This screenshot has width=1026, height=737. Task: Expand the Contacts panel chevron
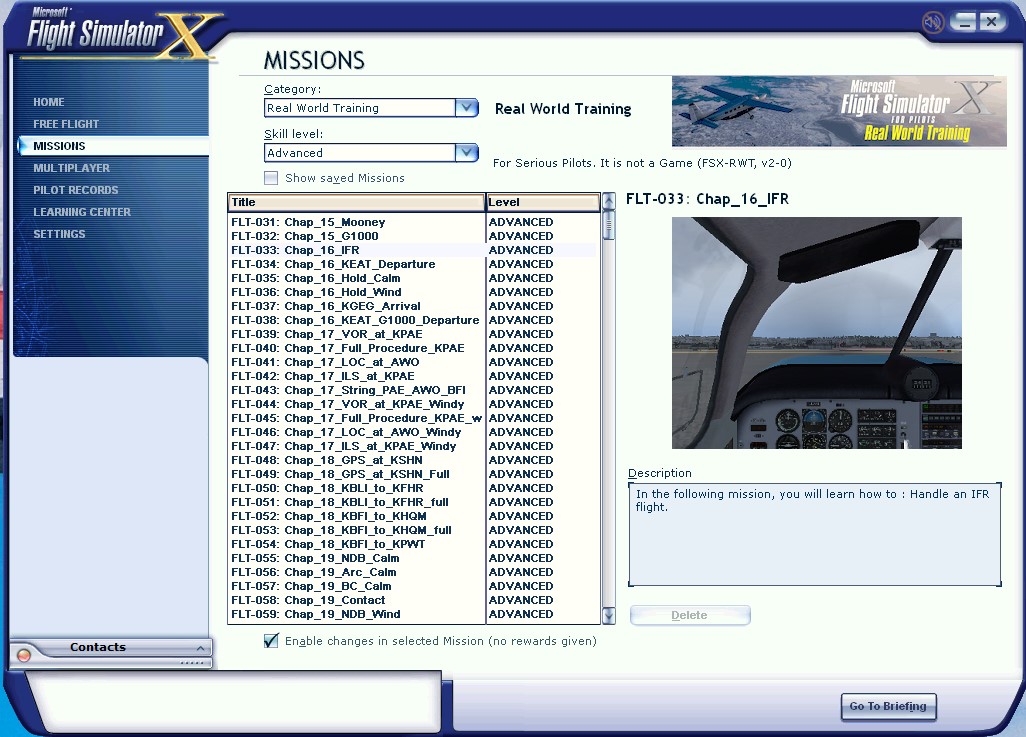click(200, 648)
